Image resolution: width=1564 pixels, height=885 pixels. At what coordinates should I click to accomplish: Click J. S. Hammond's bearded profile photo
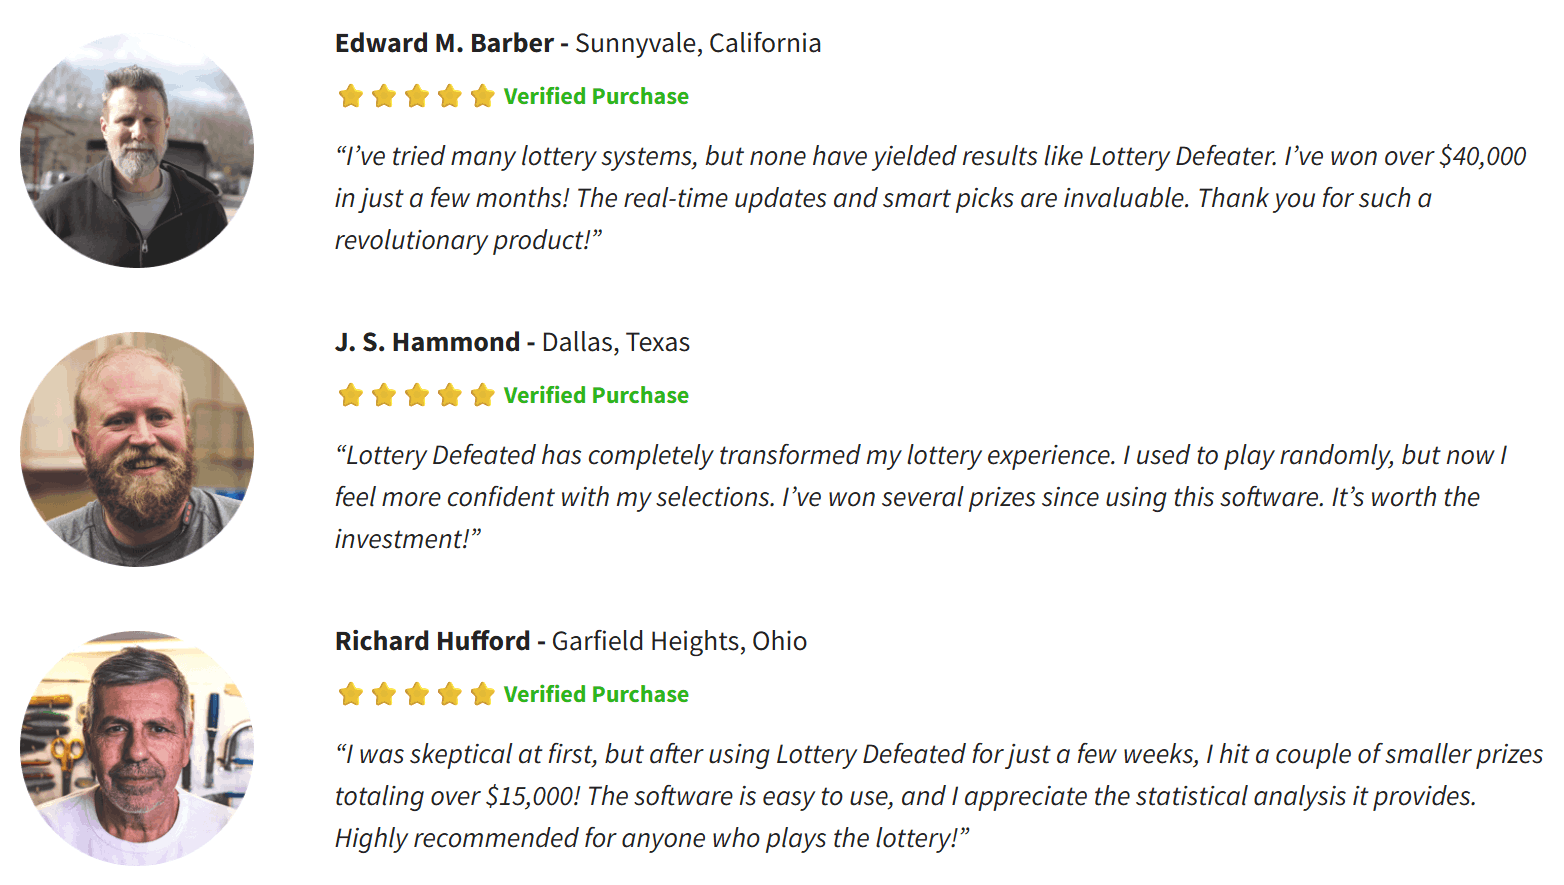(137, 450)
